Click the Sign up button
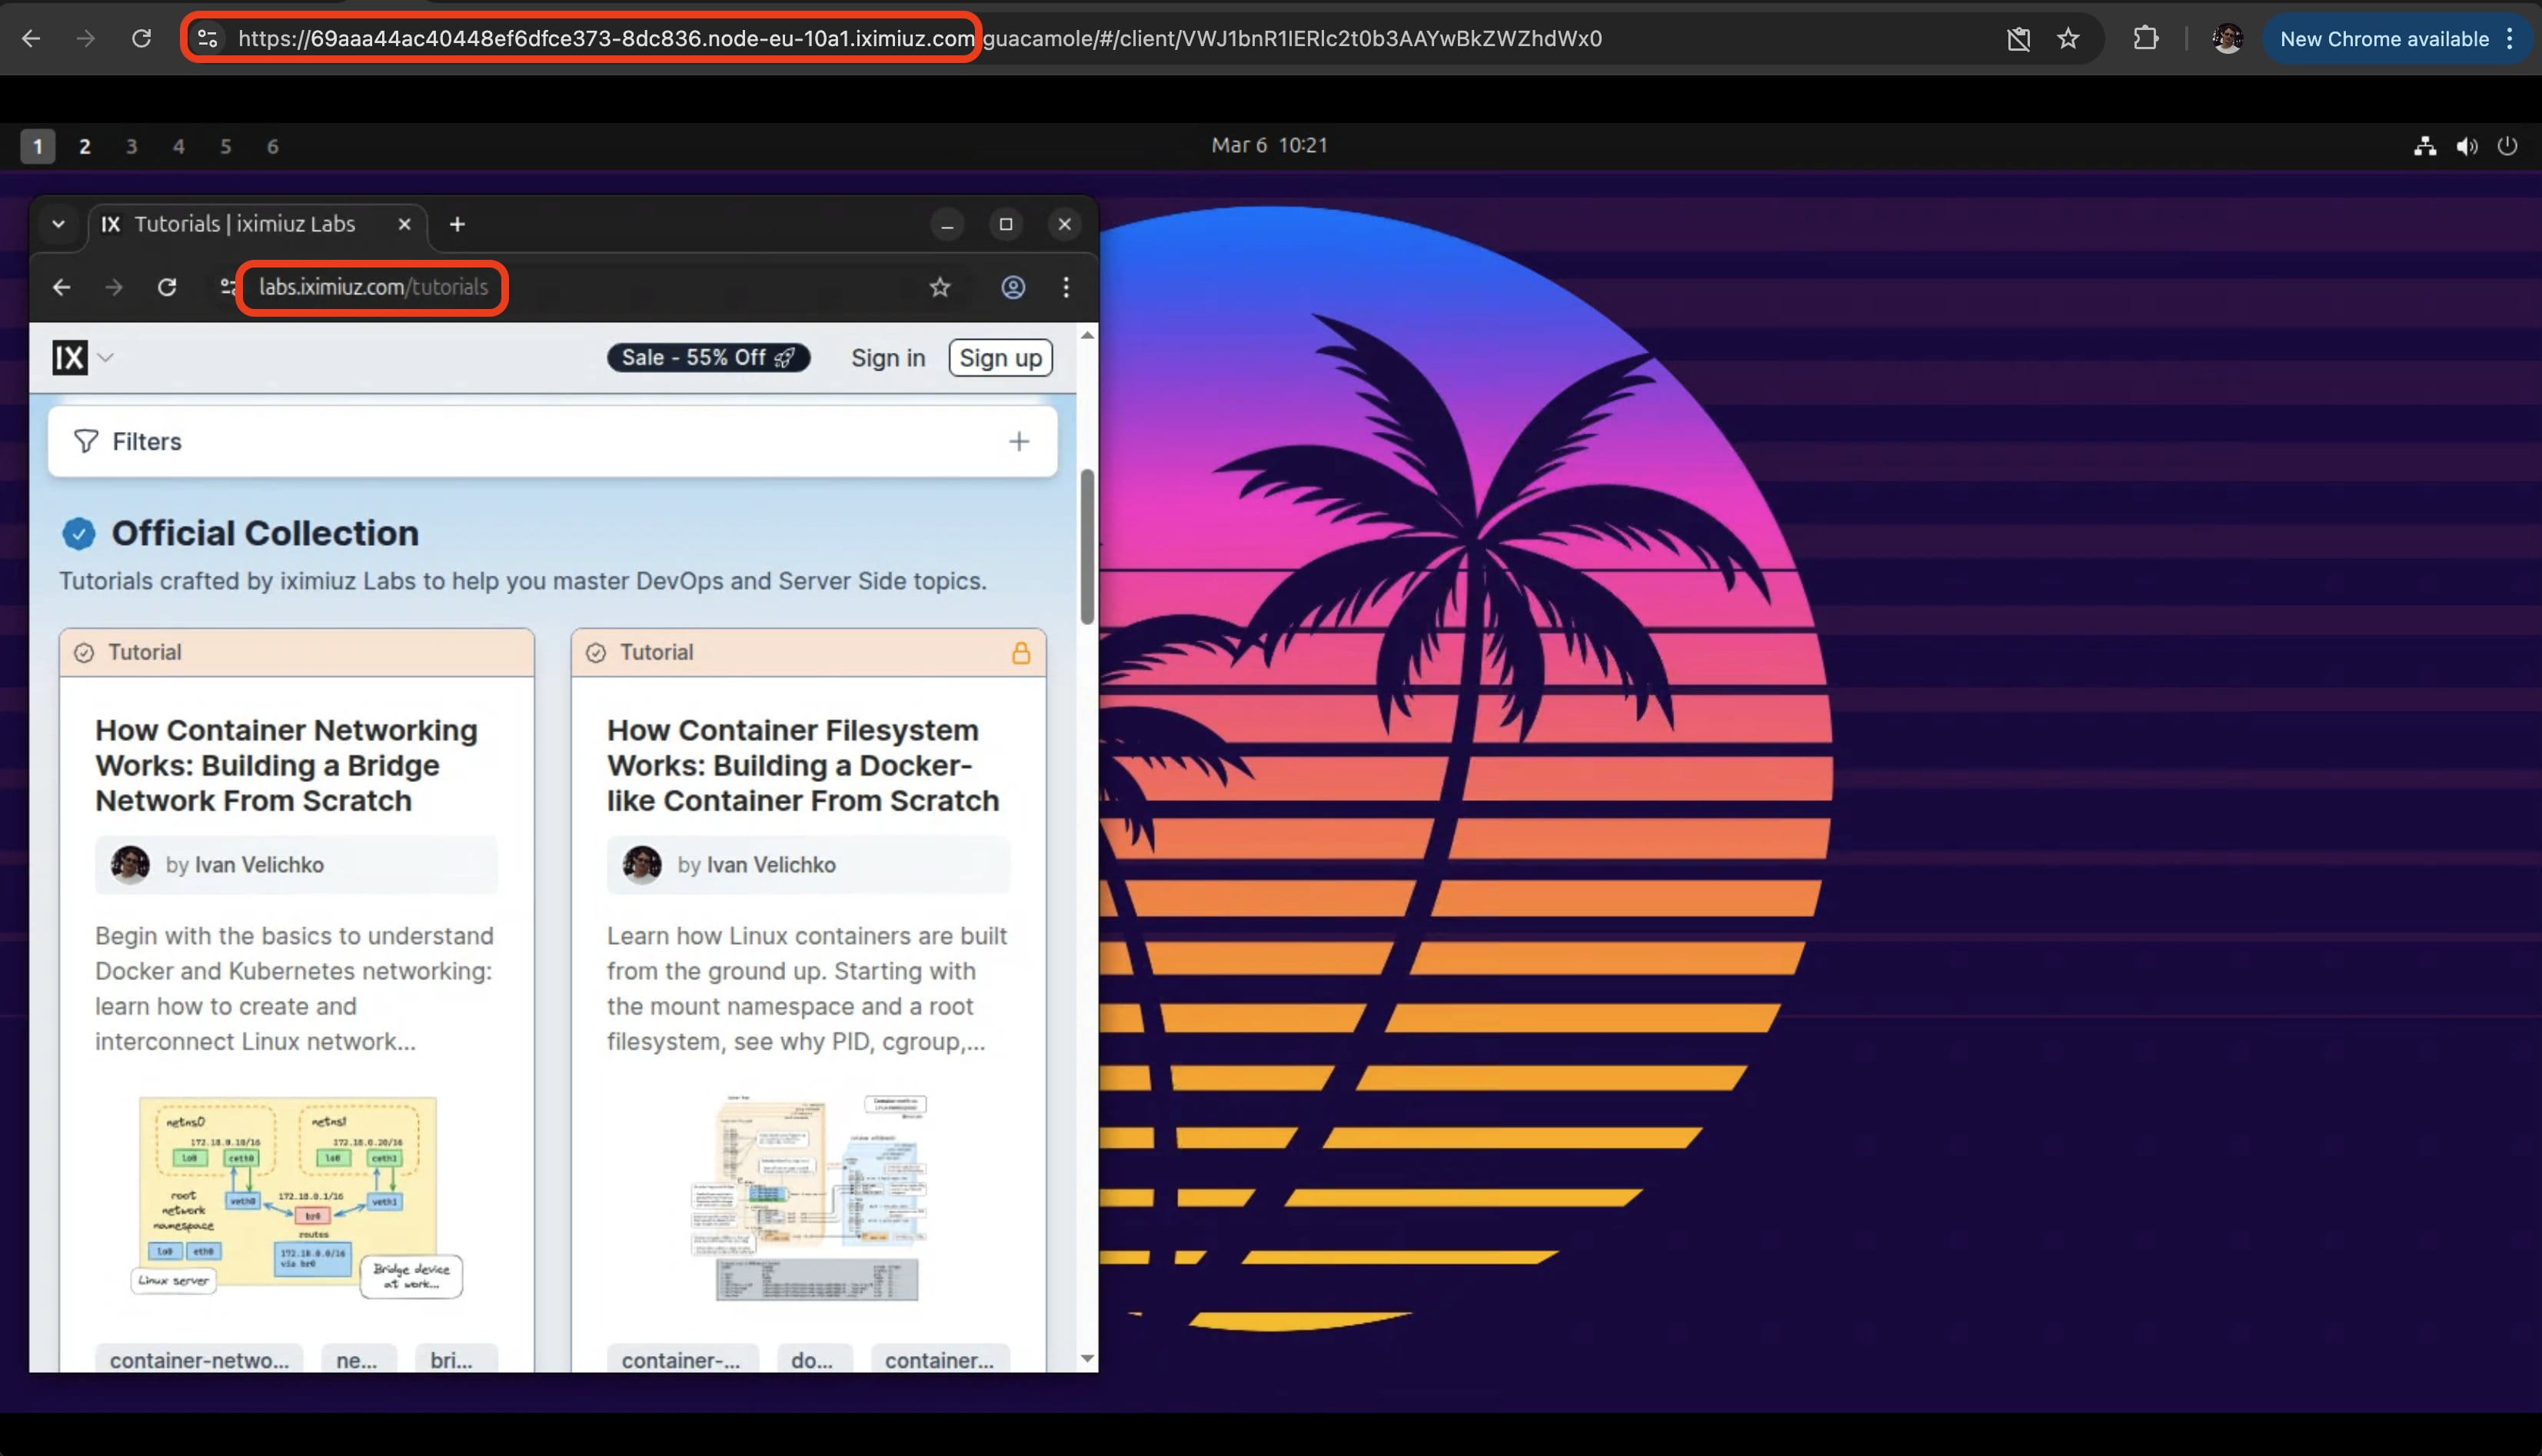 click(1000, 357)
